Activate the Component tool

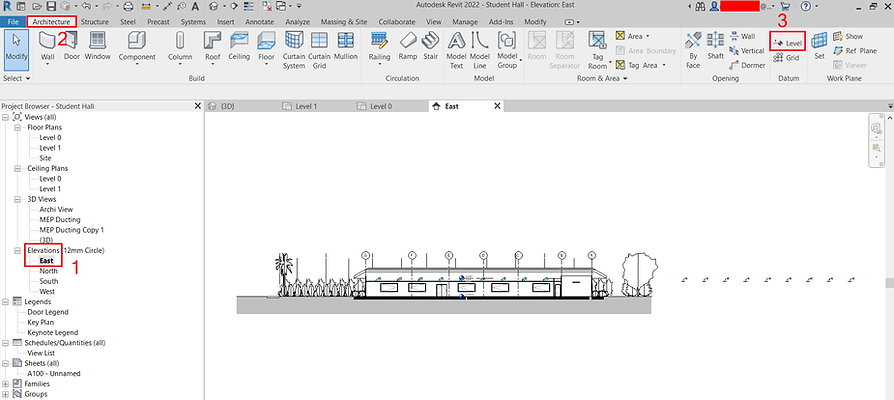(137, 46)
